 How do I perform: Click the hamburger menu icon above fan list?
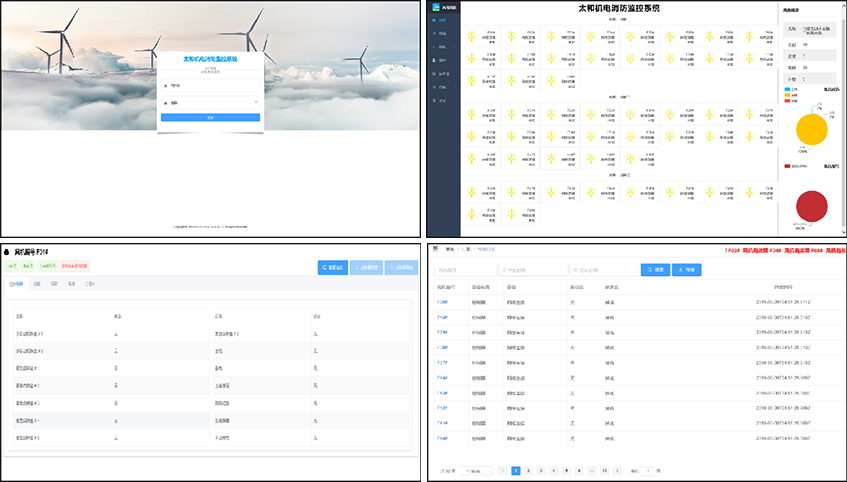coord(435,248)
